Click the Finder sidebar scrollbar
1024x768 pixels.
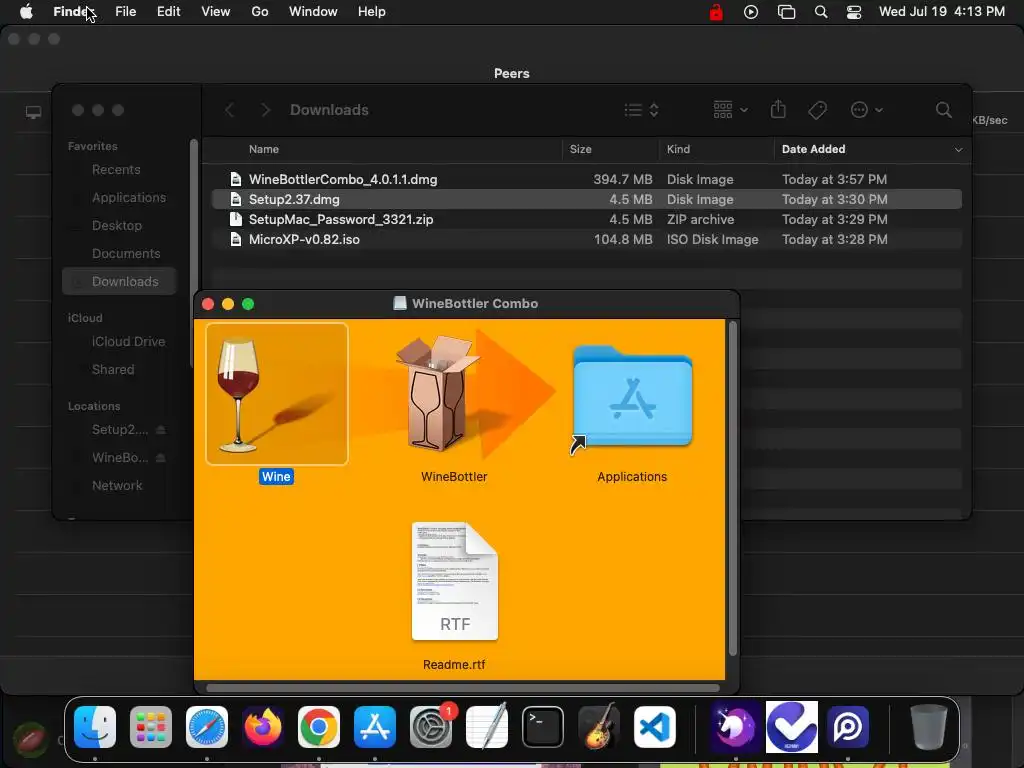point(193,253)
